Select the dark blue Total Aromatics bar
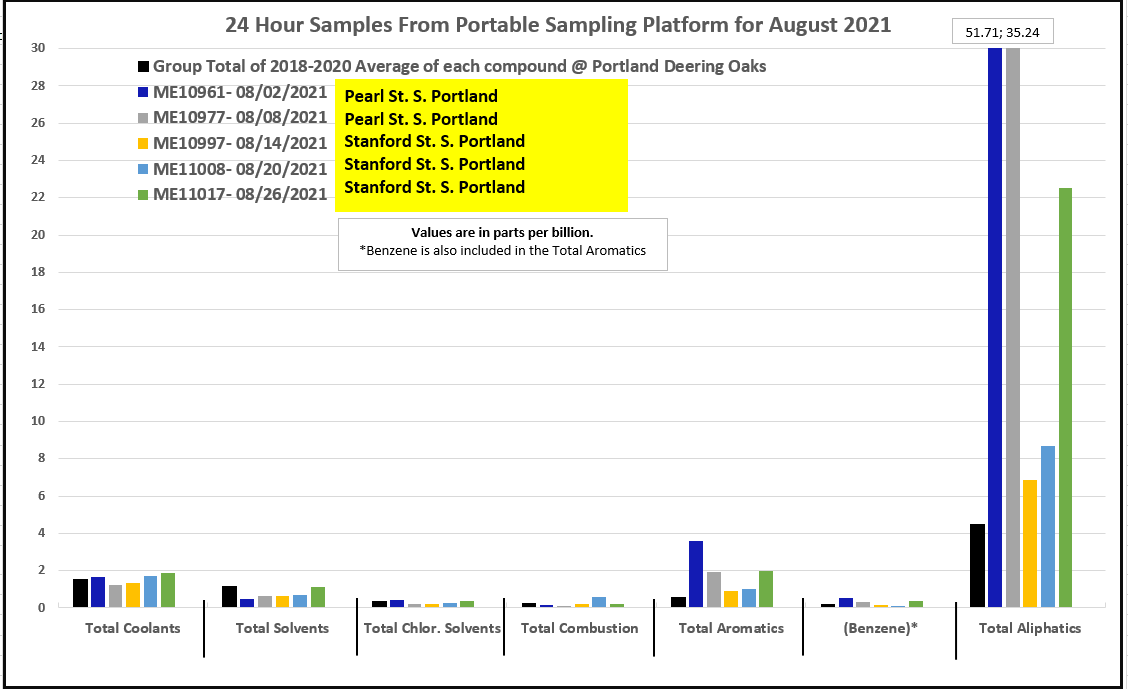1128x689 pixels. click(696, 573)
